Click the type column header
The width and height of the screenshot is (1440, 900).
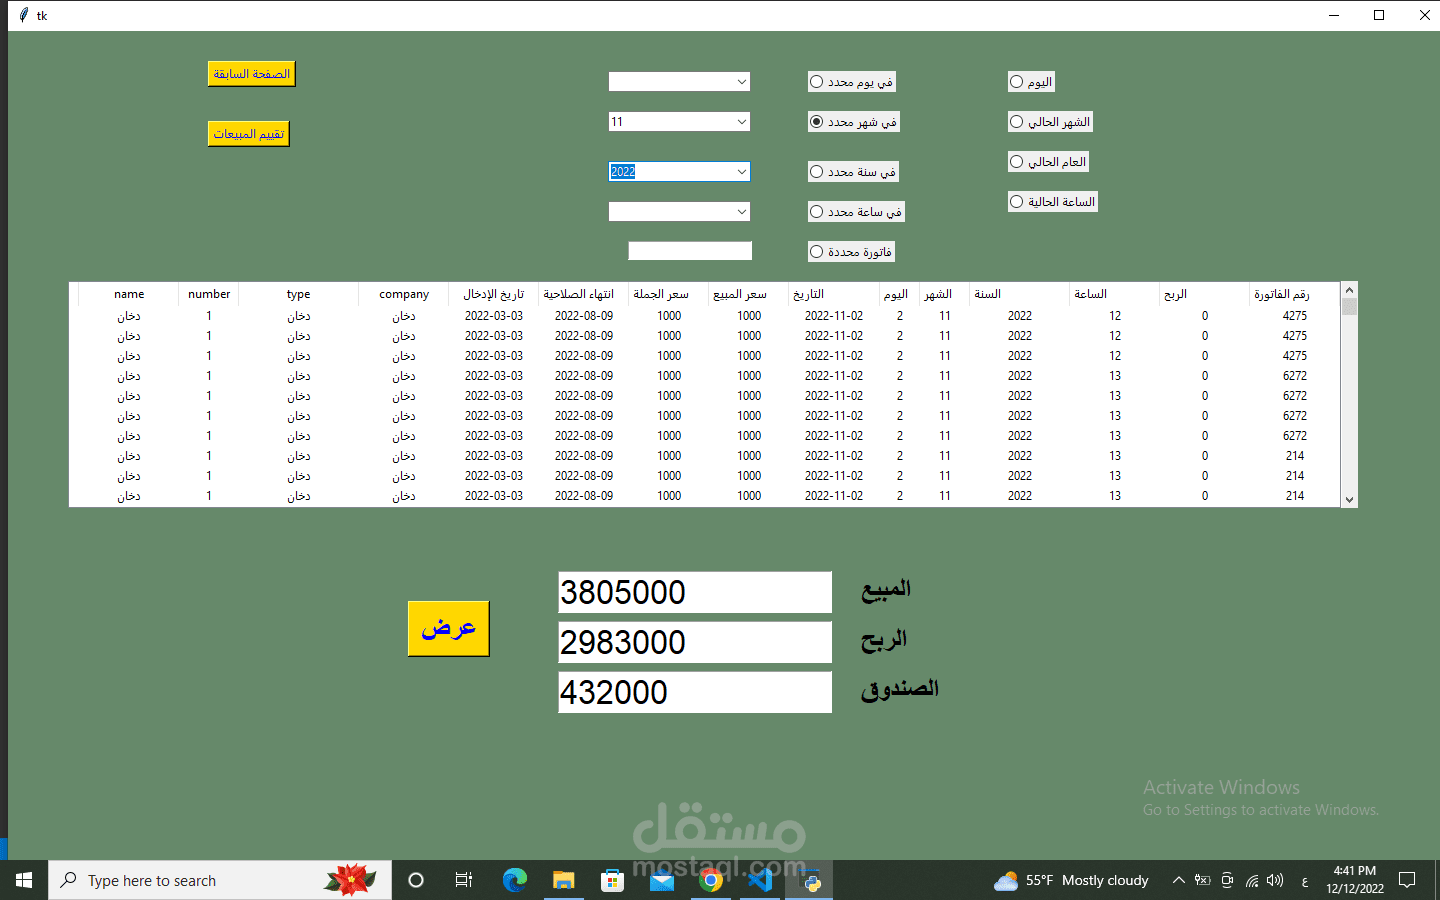[299, 294]
